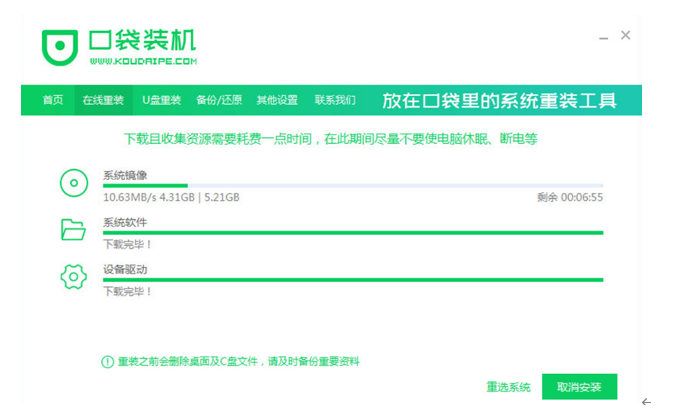Open the U盘重装 tab

click(161, 101)
